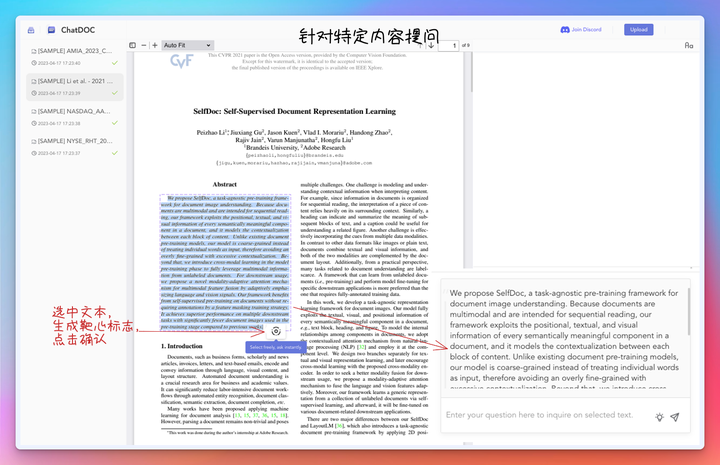This screenshot has width=720, height=465.
Task: Click the CVF logo in the PDF header
Action: 182,61
